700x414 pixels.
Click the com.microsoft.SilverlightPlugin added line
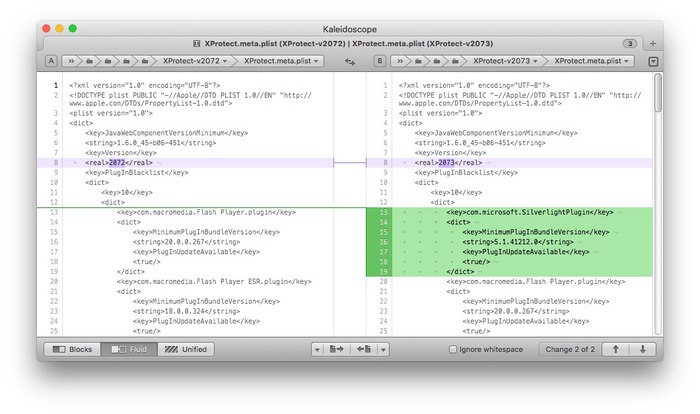[529, 212]
